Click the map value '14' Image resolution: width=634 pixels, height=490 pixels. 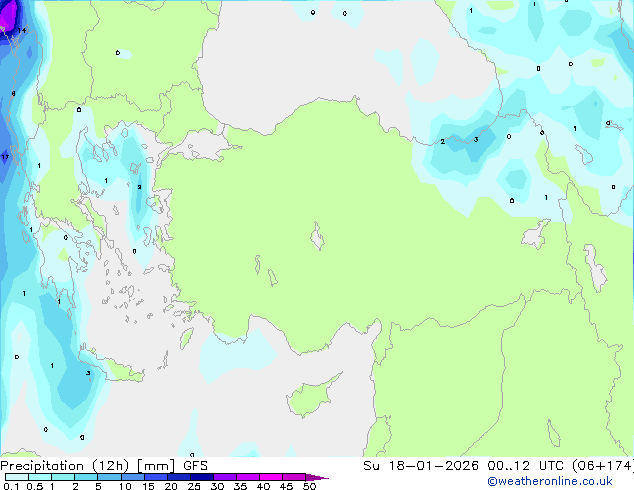click(x=22, y=30)
